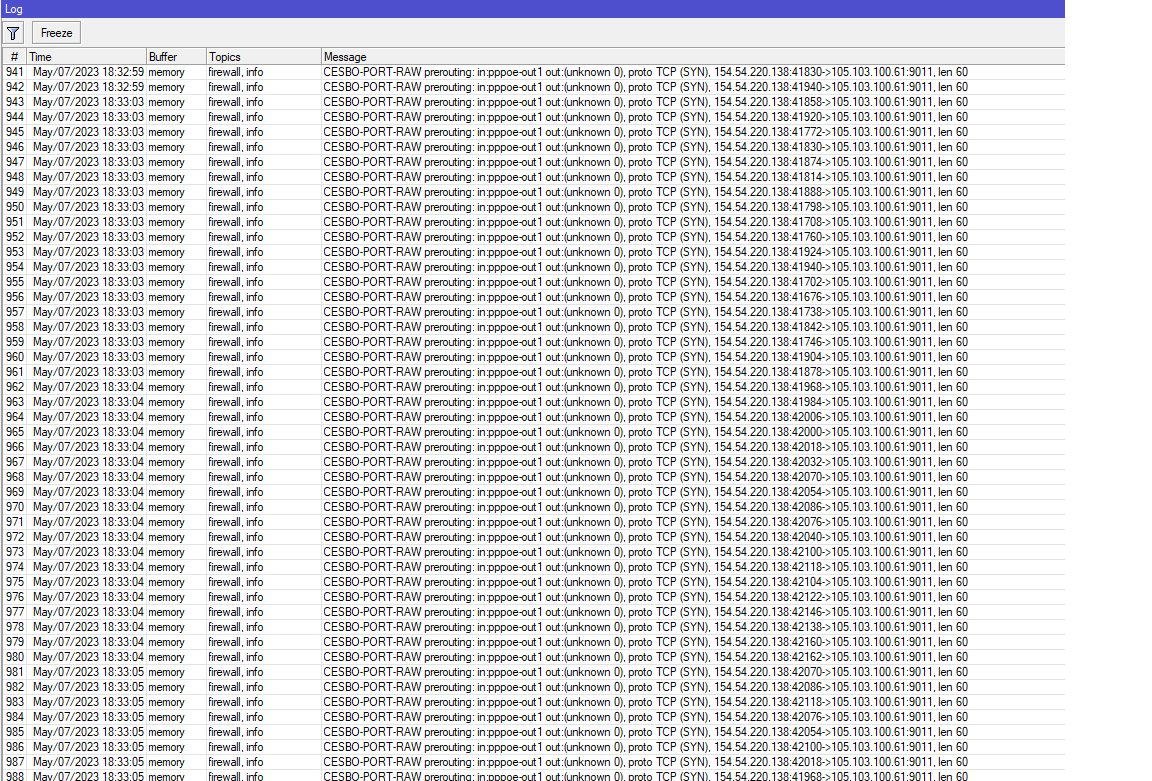Select log row number 972
This screenshot has width=1152, height=781.
click(x=15, y=537)
